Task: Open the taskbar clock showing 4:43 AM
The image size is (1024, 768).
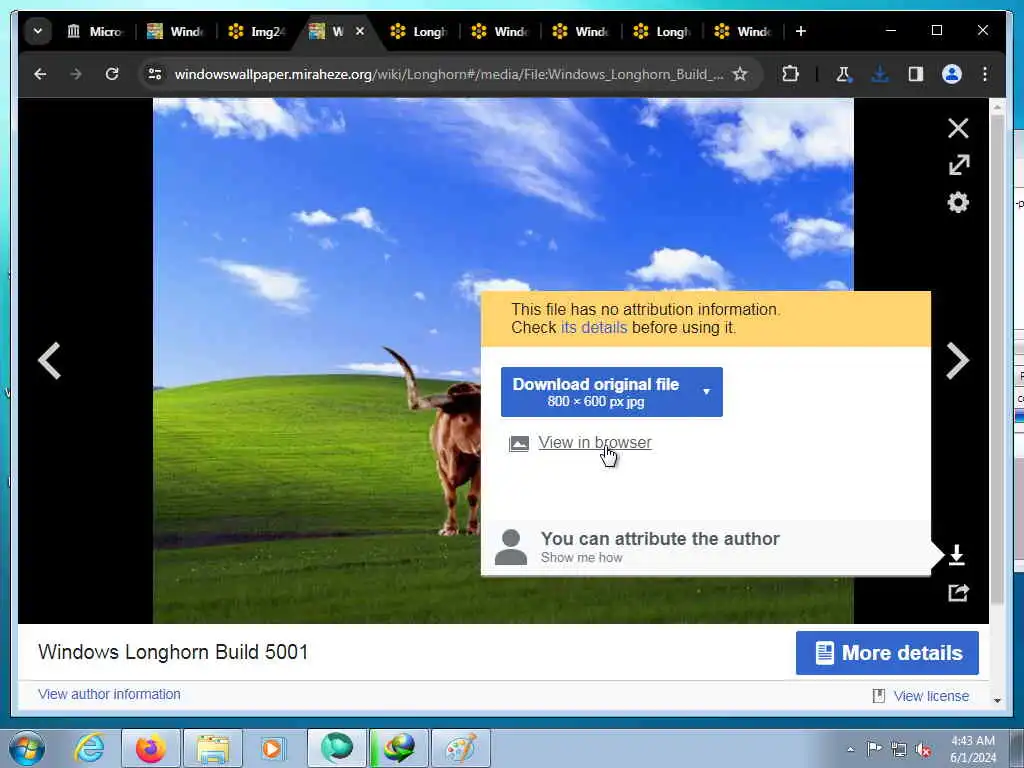Action: point(973,749)
